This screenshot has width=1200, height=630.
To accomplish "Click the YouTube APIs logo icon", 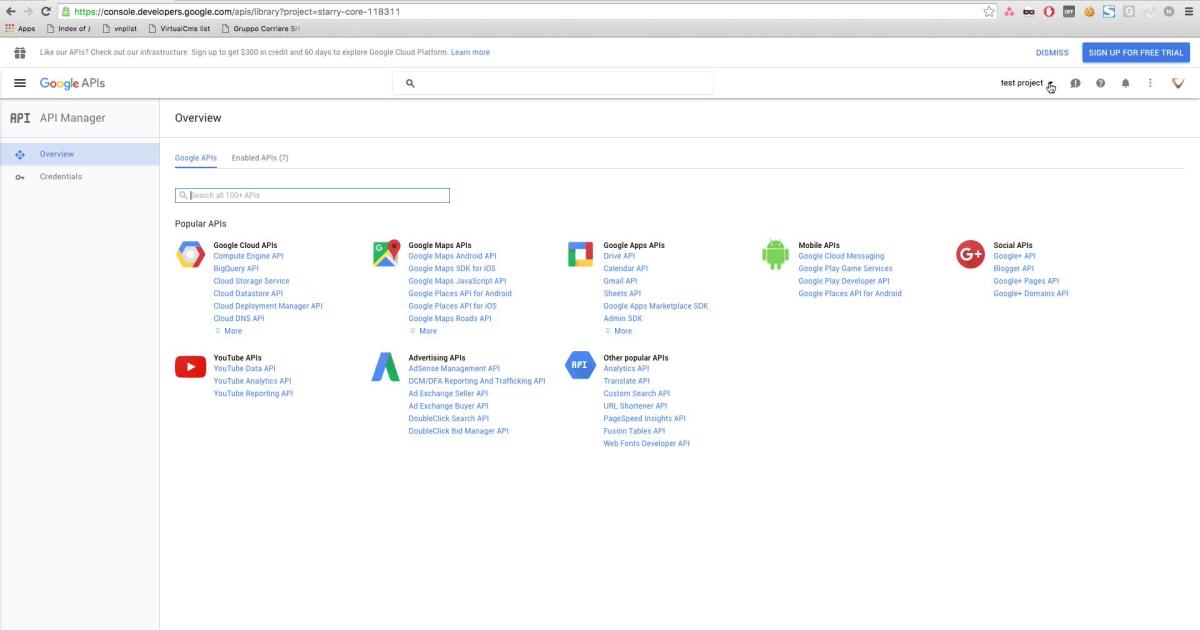I will click(190, 367).
